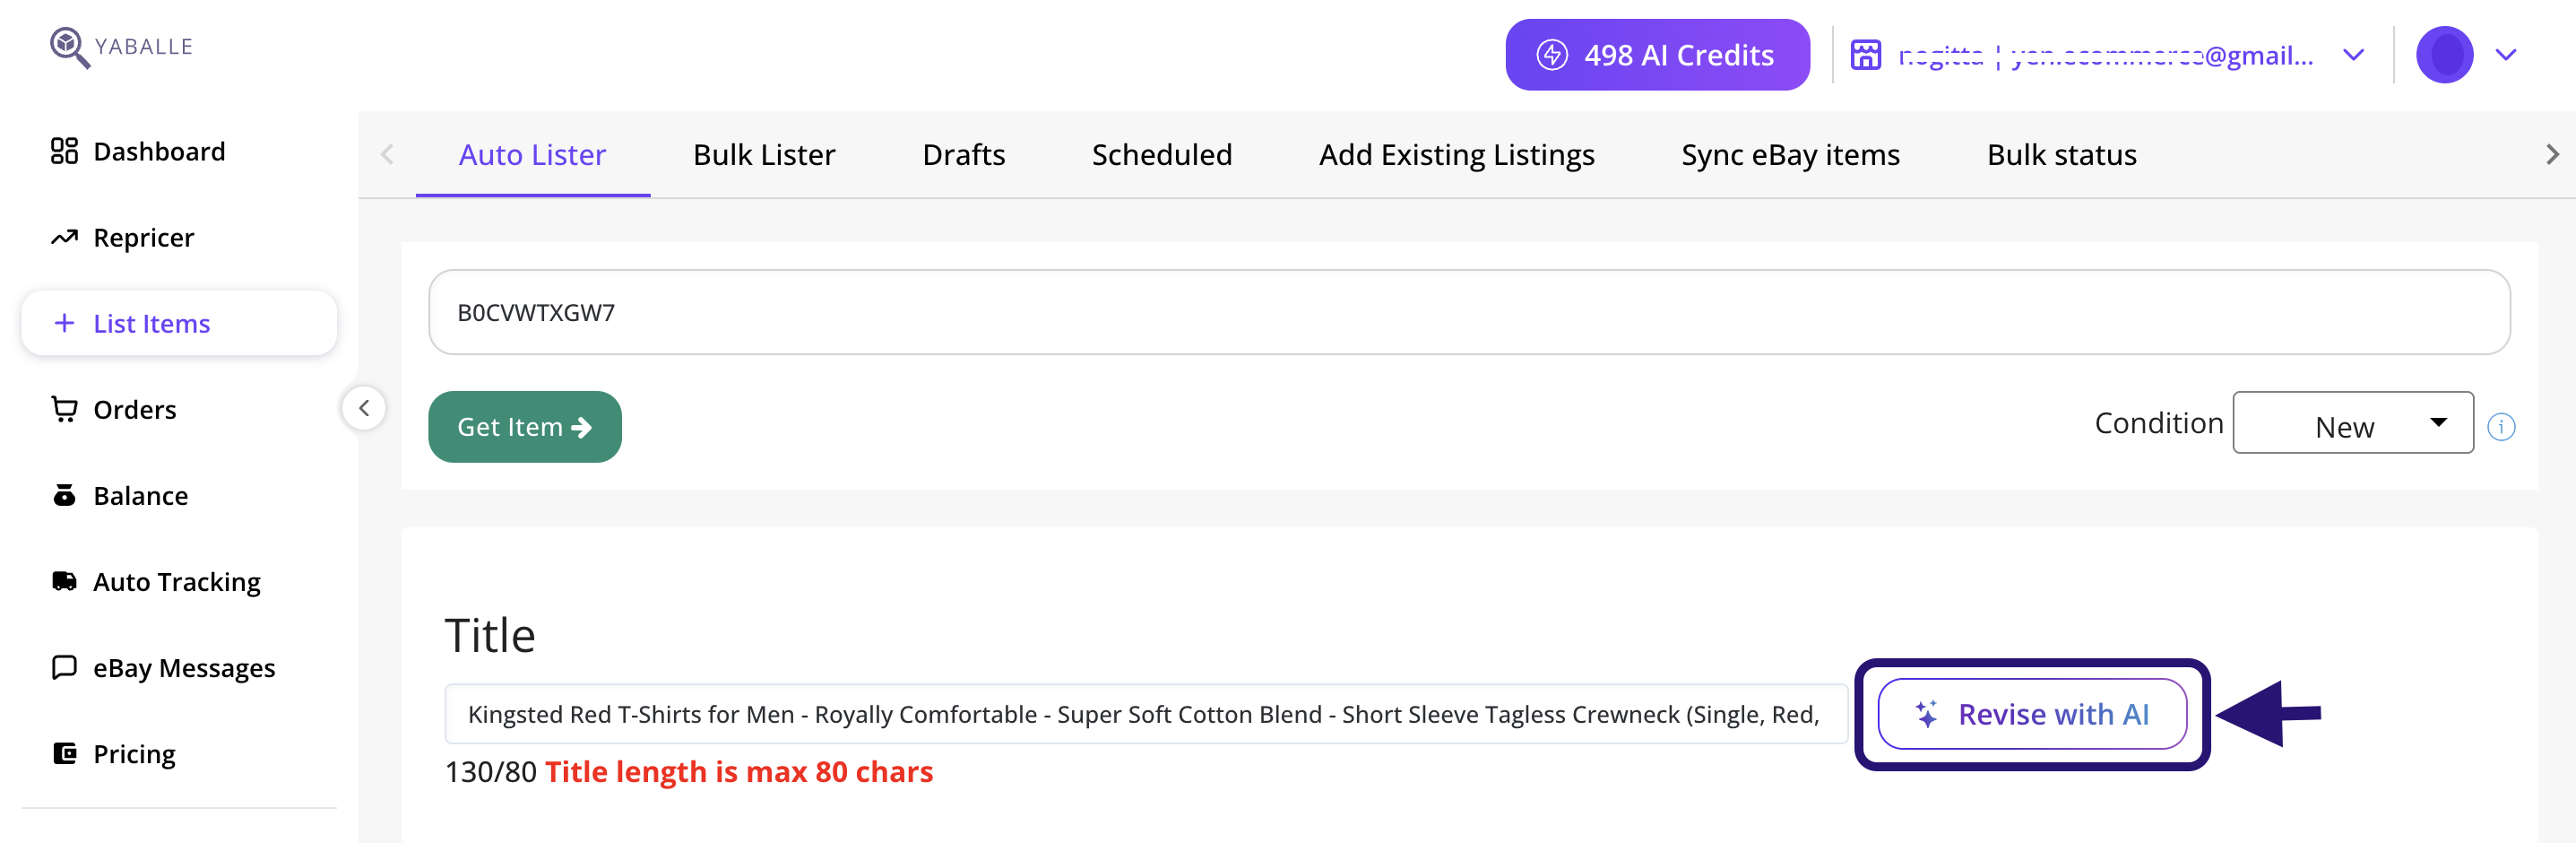This screenshot has width=2576, height=843.
Task: Expand the Condition dropdown showing New
Action: click(x=2352, y=423)
